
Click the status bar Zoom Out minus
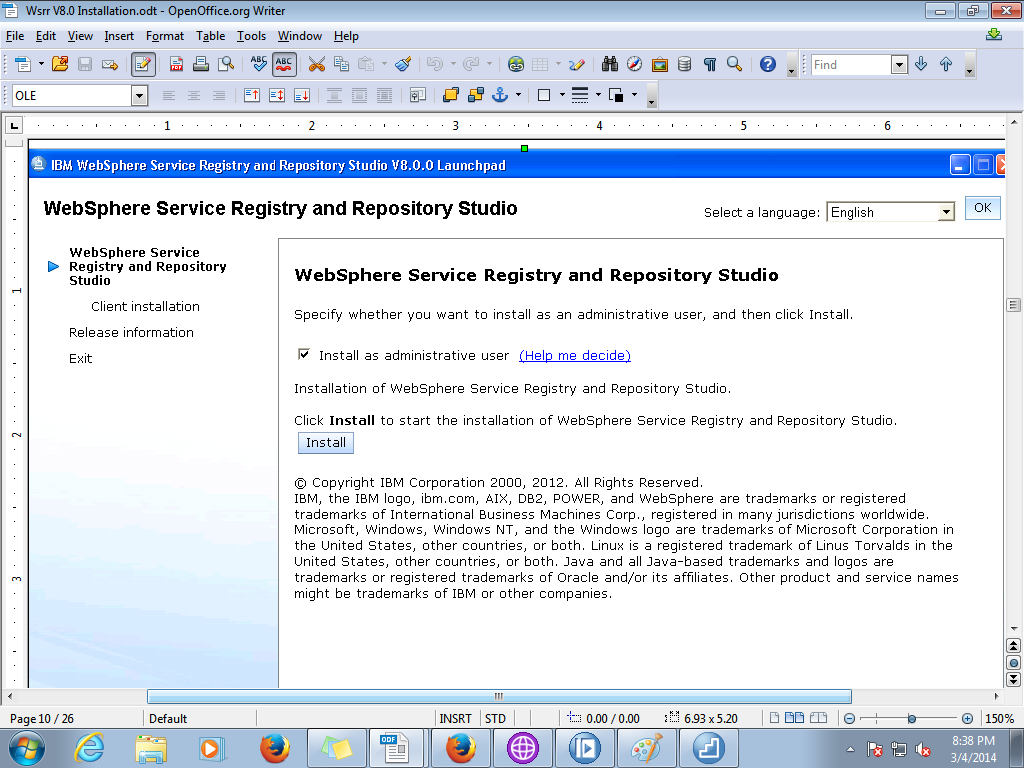[x=849, y=718]
